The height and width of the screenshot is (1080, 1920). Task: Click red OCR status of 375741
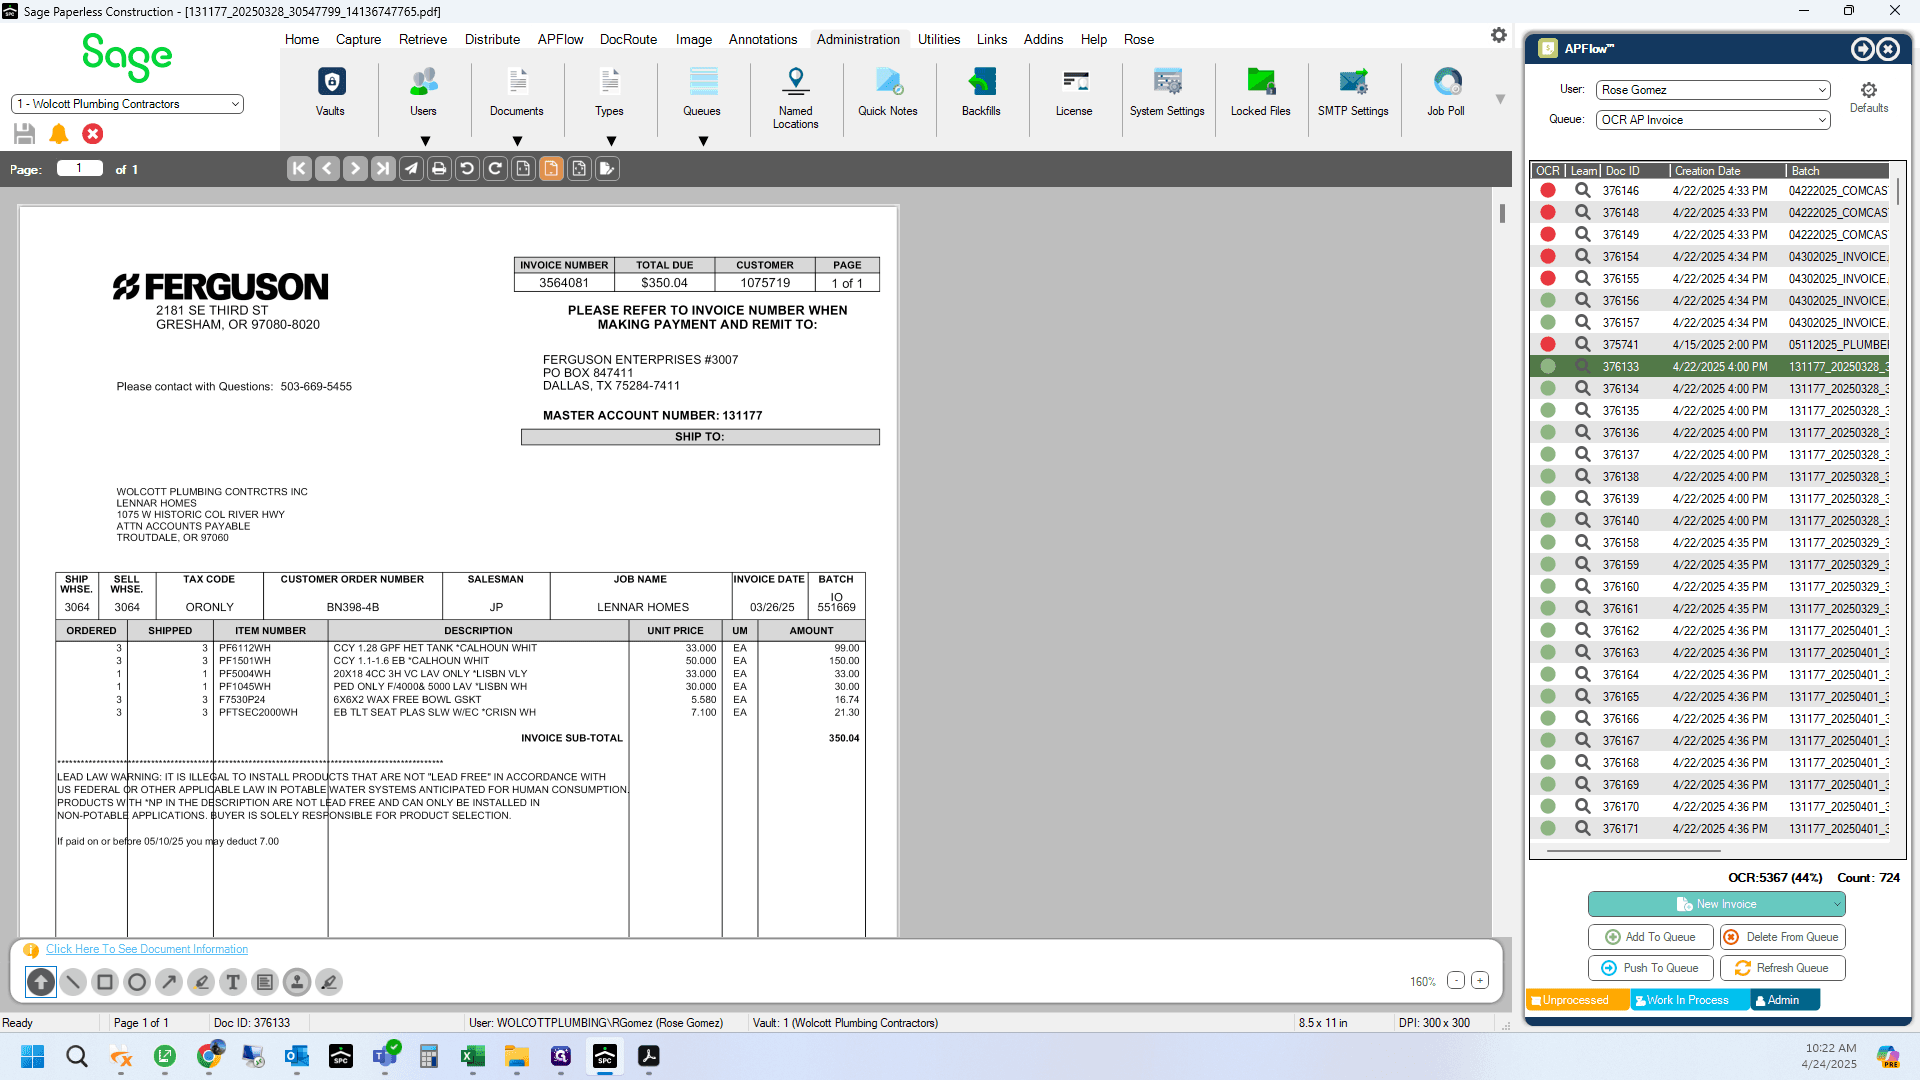1548,344
